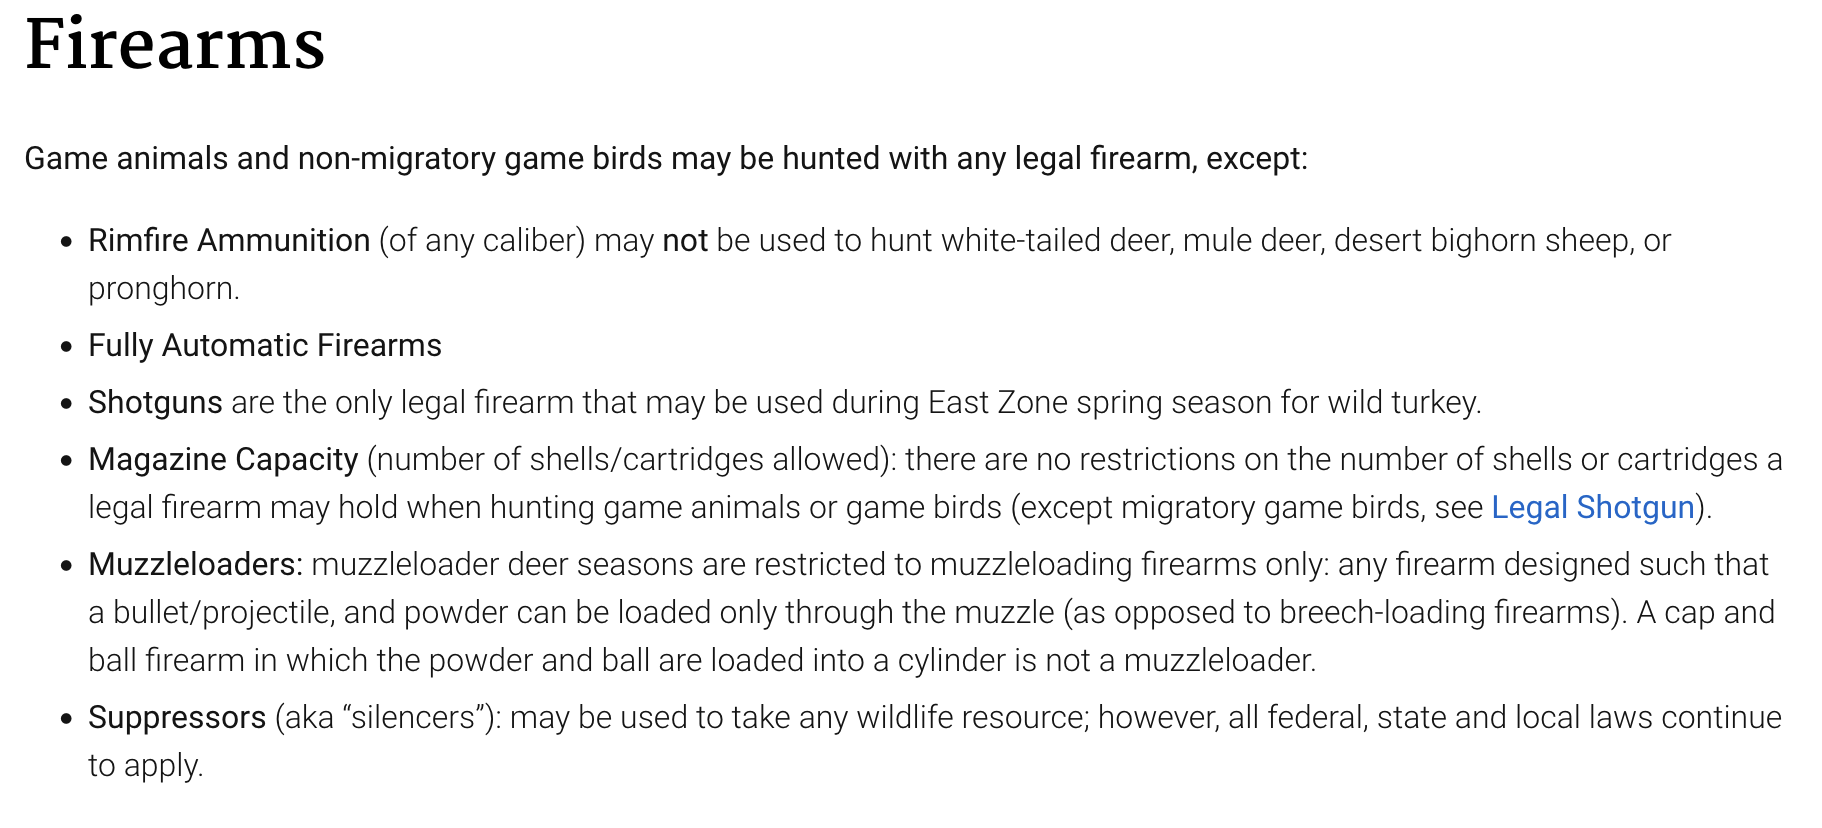Viewport: 1822px width, 828px height.
Task: Click the bullet dot beside Fully Automatic Firearms
Action: pos(67,346)
